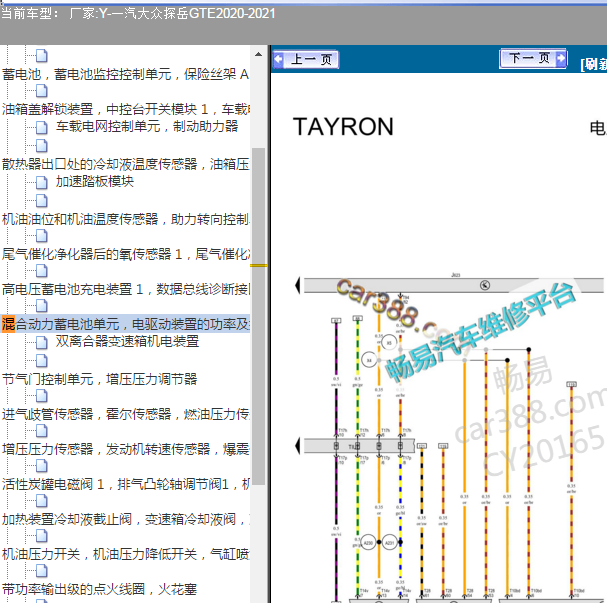This screenshot has width=607, height=603.
Task: Click the TAYRON diagram title
Action: (x=343, y=127)
